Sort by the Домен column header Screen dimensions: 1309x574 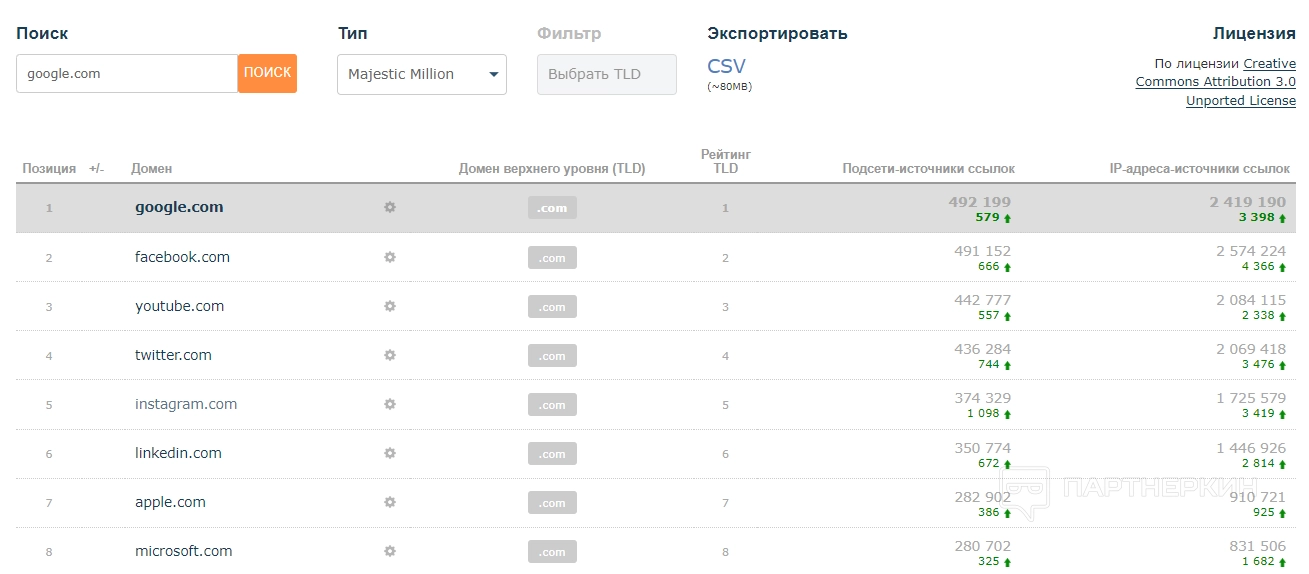(x=152, y=169)
